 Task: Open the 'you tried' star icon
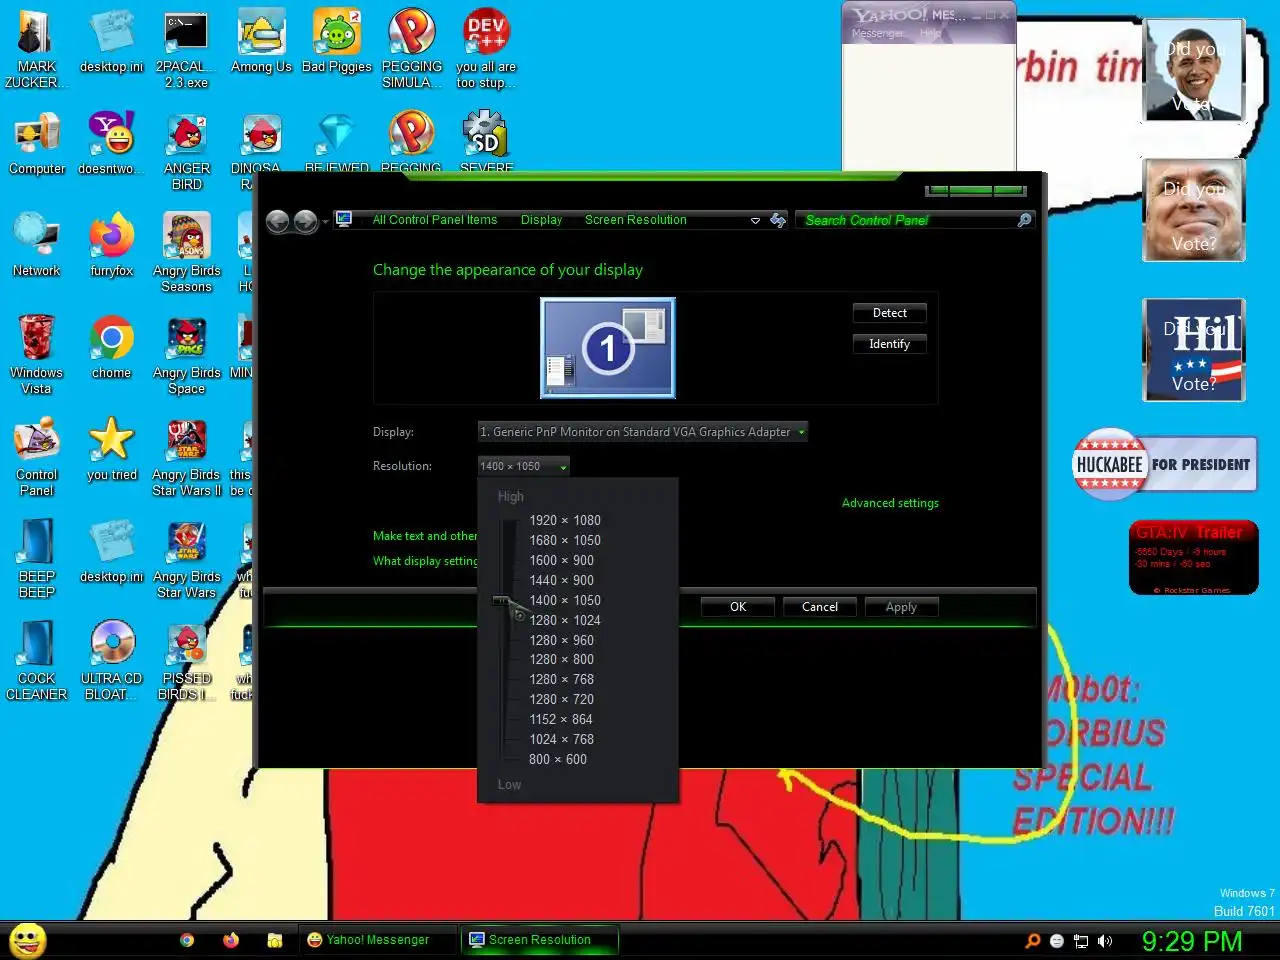coord(111,450)
